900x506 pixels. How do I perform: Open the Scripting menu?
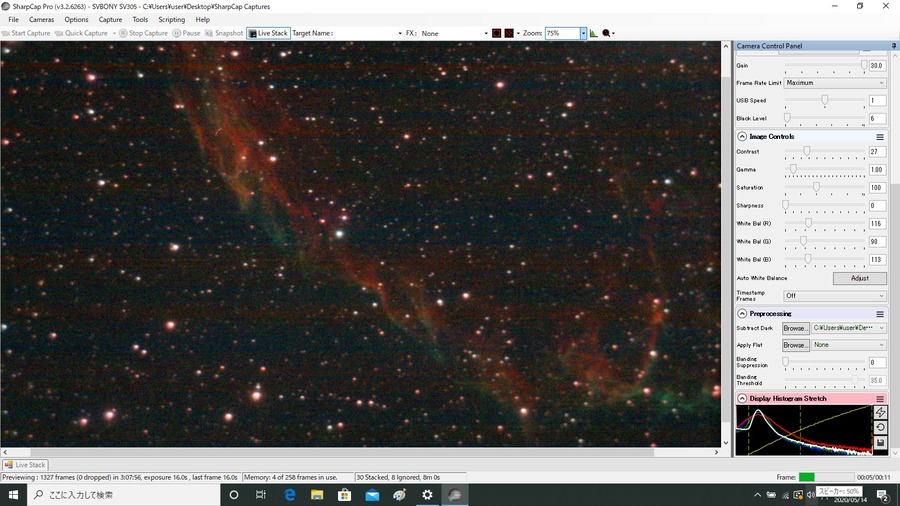coord(172,20)
